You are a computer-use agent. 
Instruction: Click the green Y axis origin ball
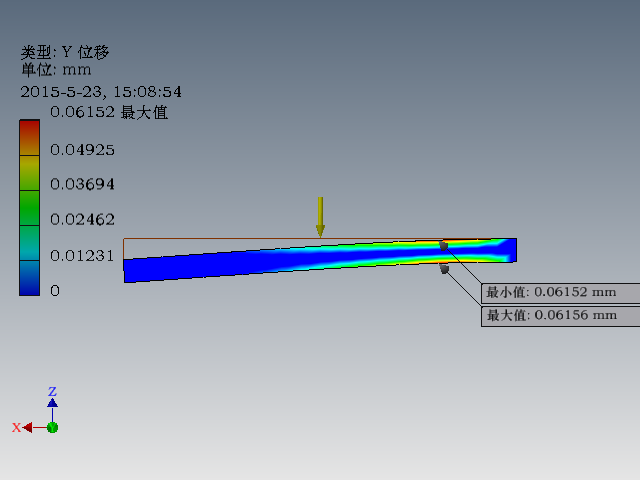(x=53, y=428)
